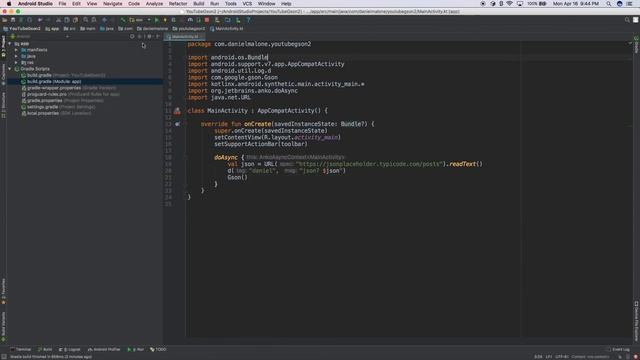Toggle the Build Variants side tool window
The height and width of the screenshot is (360, 640).
coord(3,326)
